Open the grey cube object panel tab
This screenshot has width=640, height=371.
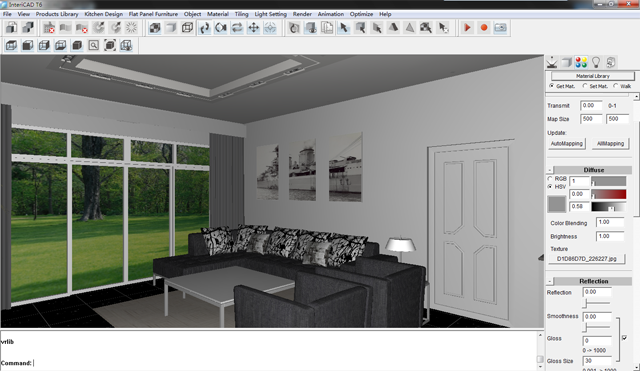pyautogui.click(x=566, y=62)
